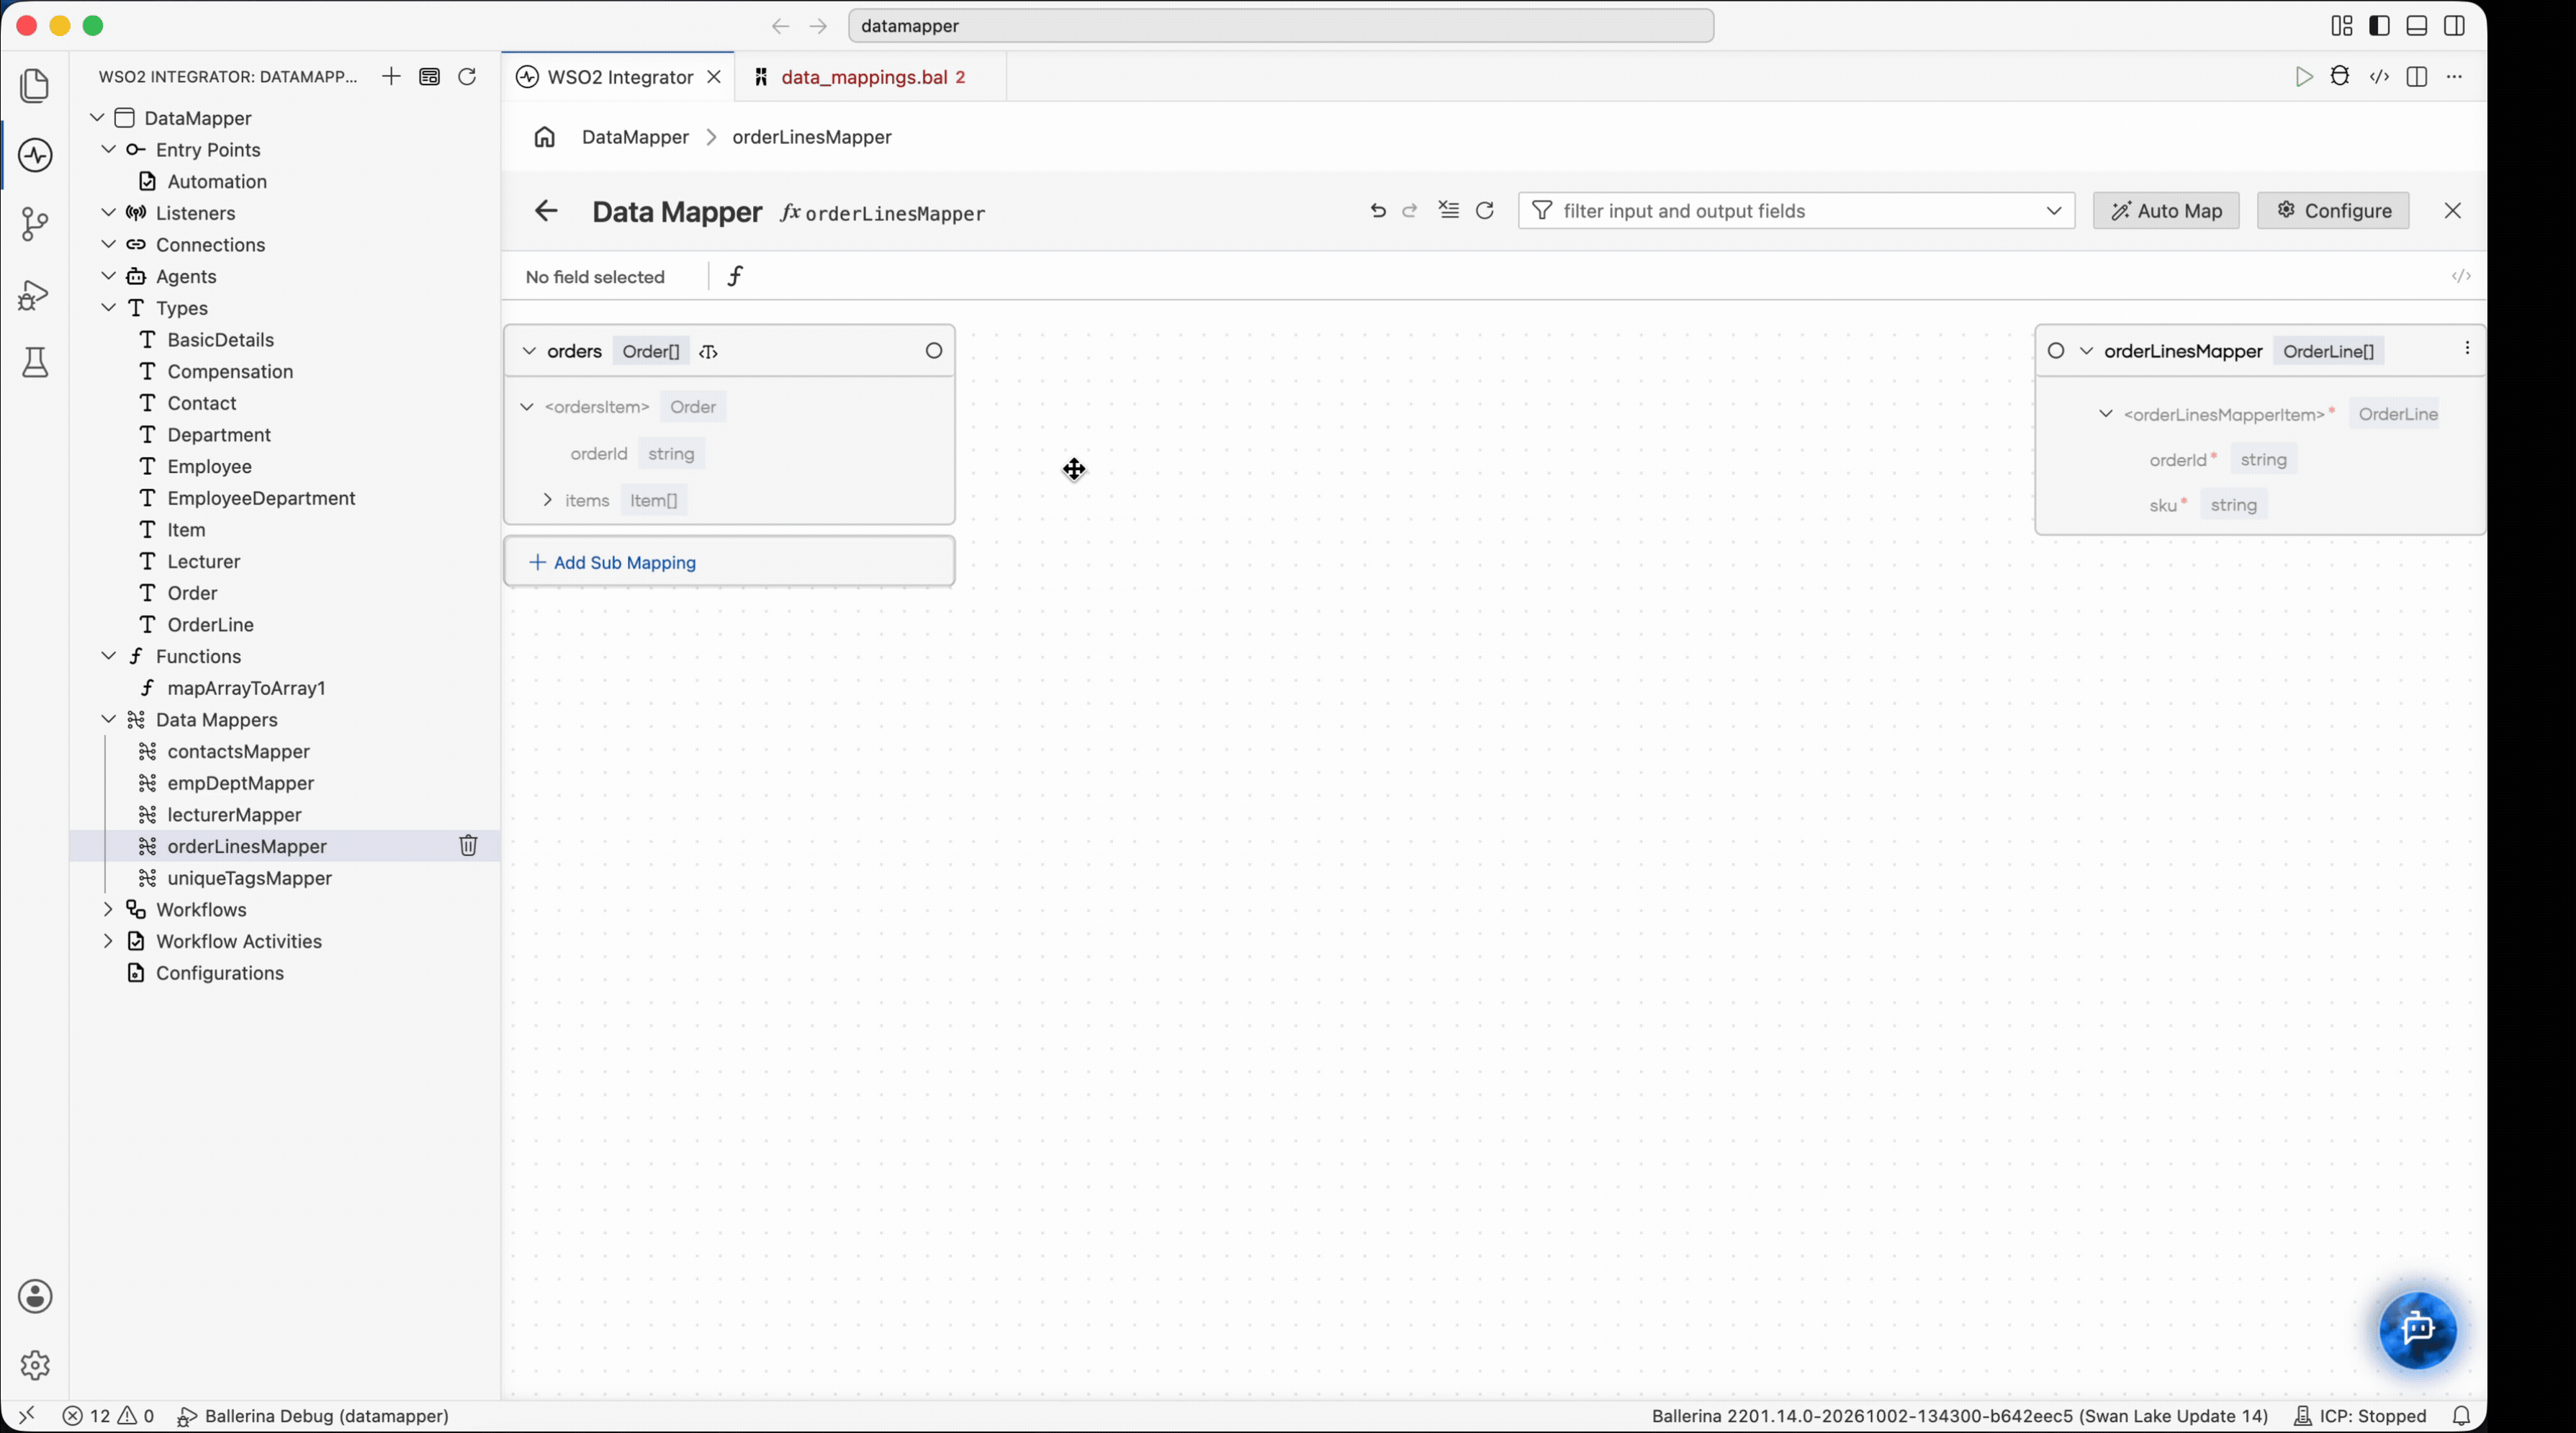Select the WSO2 Integrator tab
The height and width of the screenshot is (1433, 2576).
pos(619,77)
